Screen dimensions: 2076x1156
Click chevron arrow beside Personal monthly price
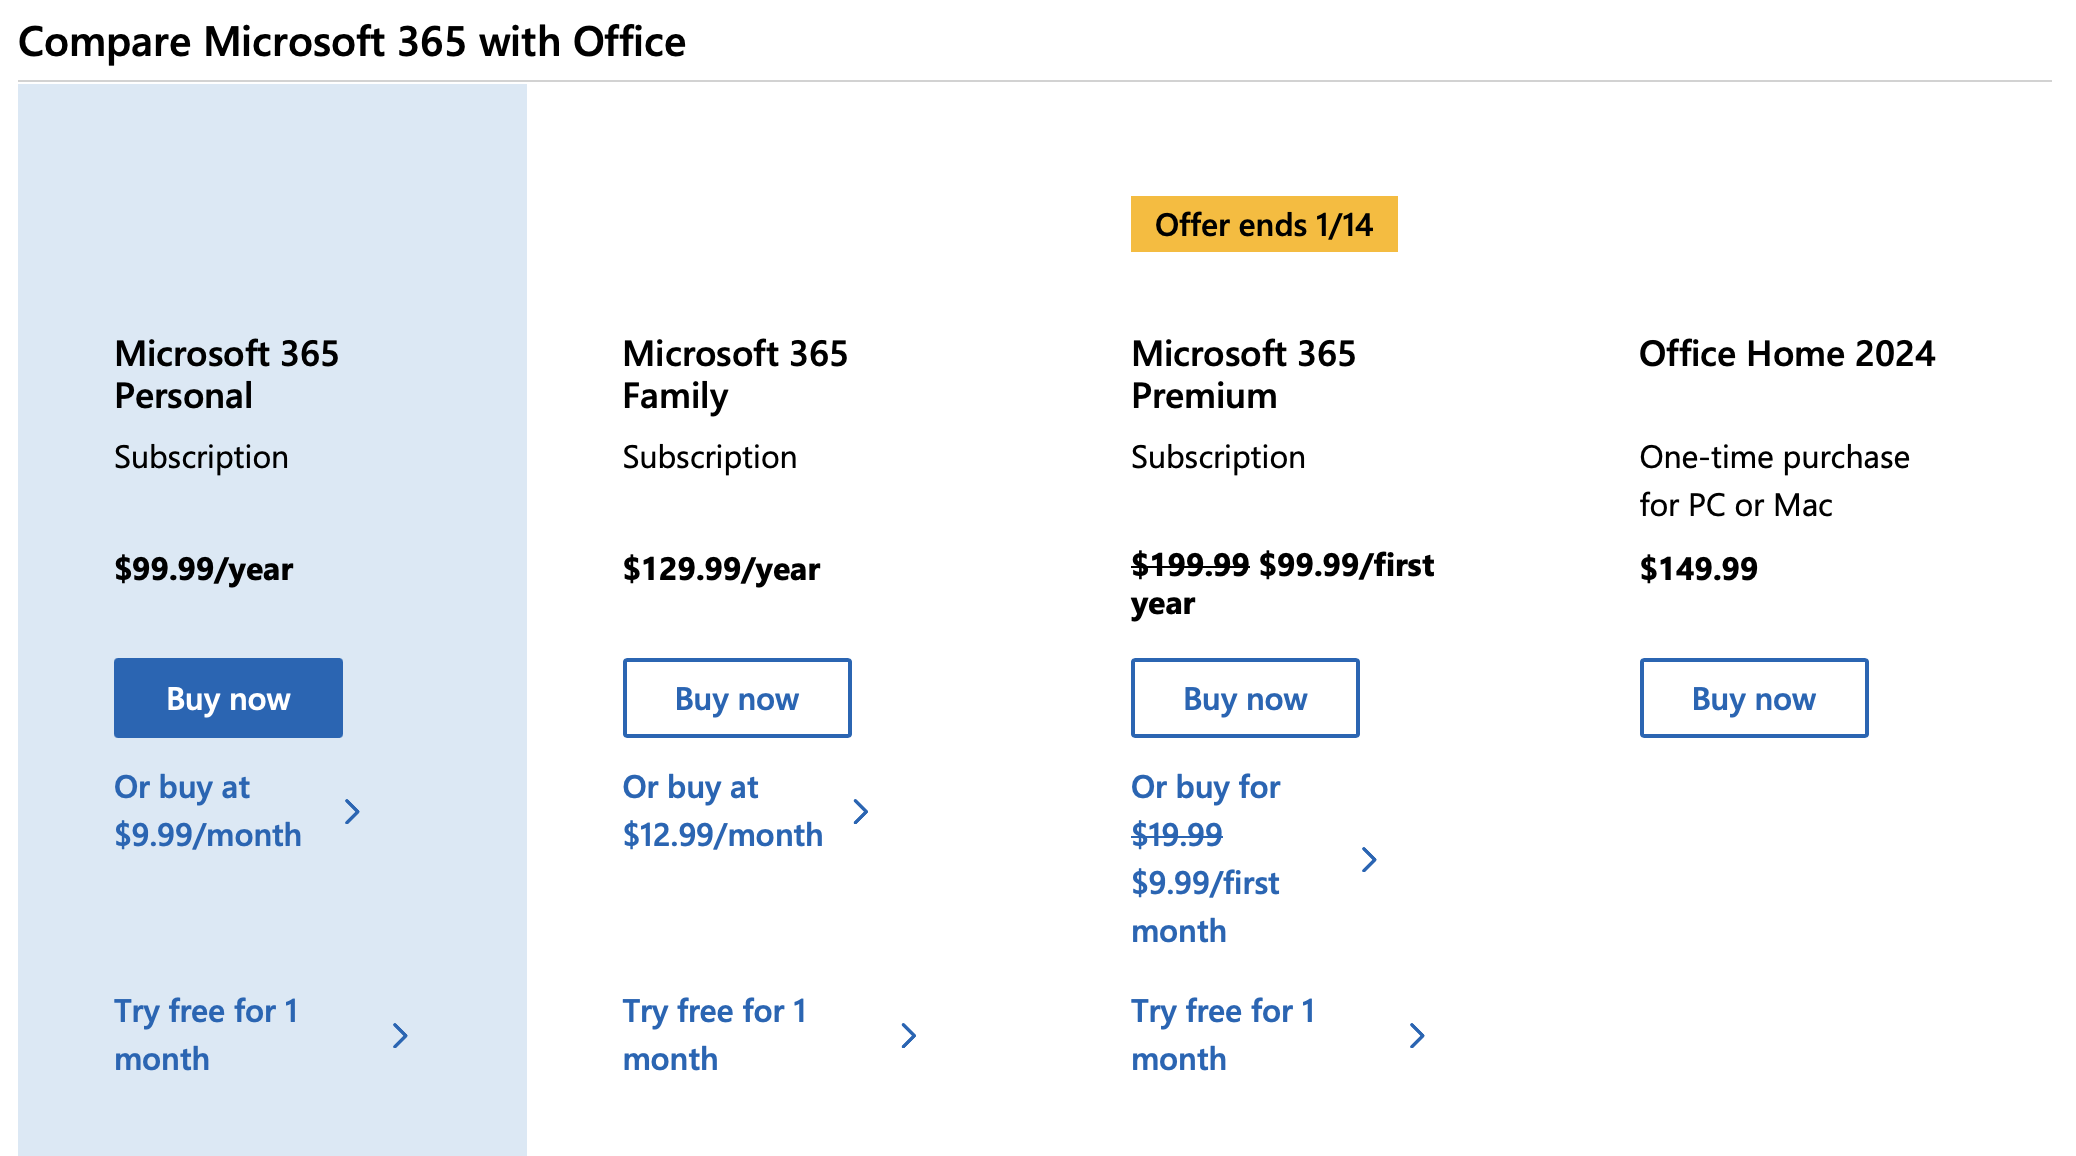352,811
